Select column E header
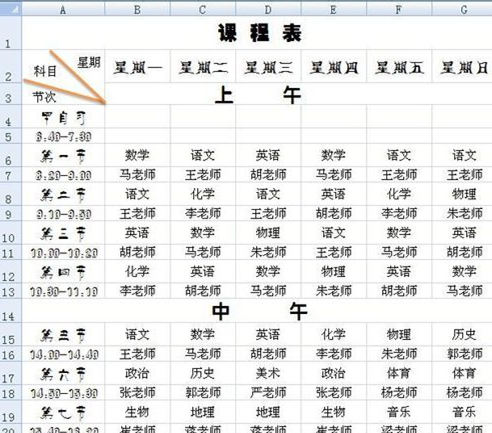 [x=333, y=9]
